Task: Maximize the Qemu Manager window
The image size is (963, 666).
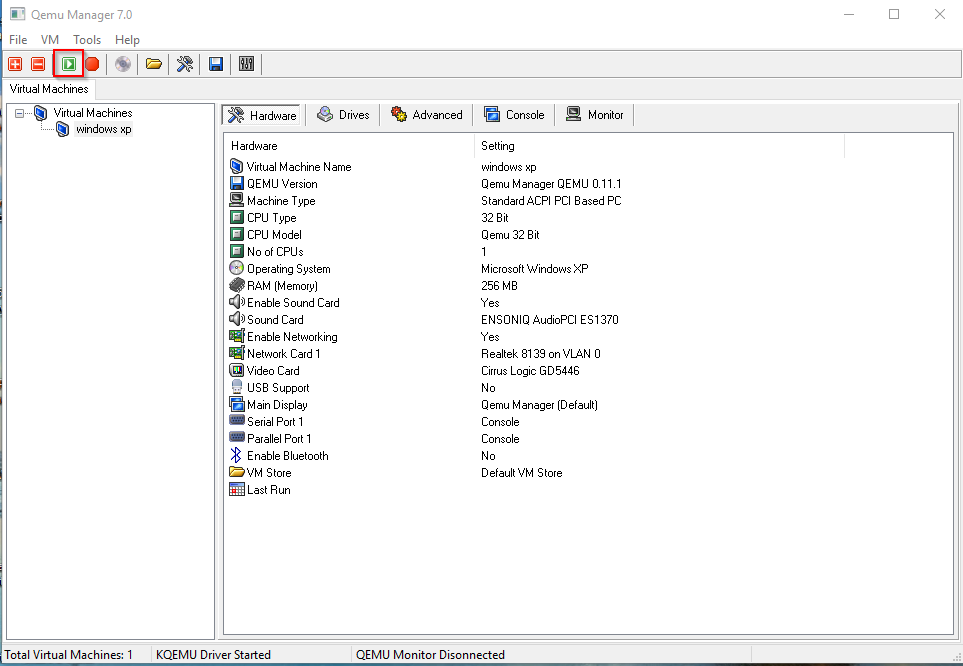Action: (894, 14)
